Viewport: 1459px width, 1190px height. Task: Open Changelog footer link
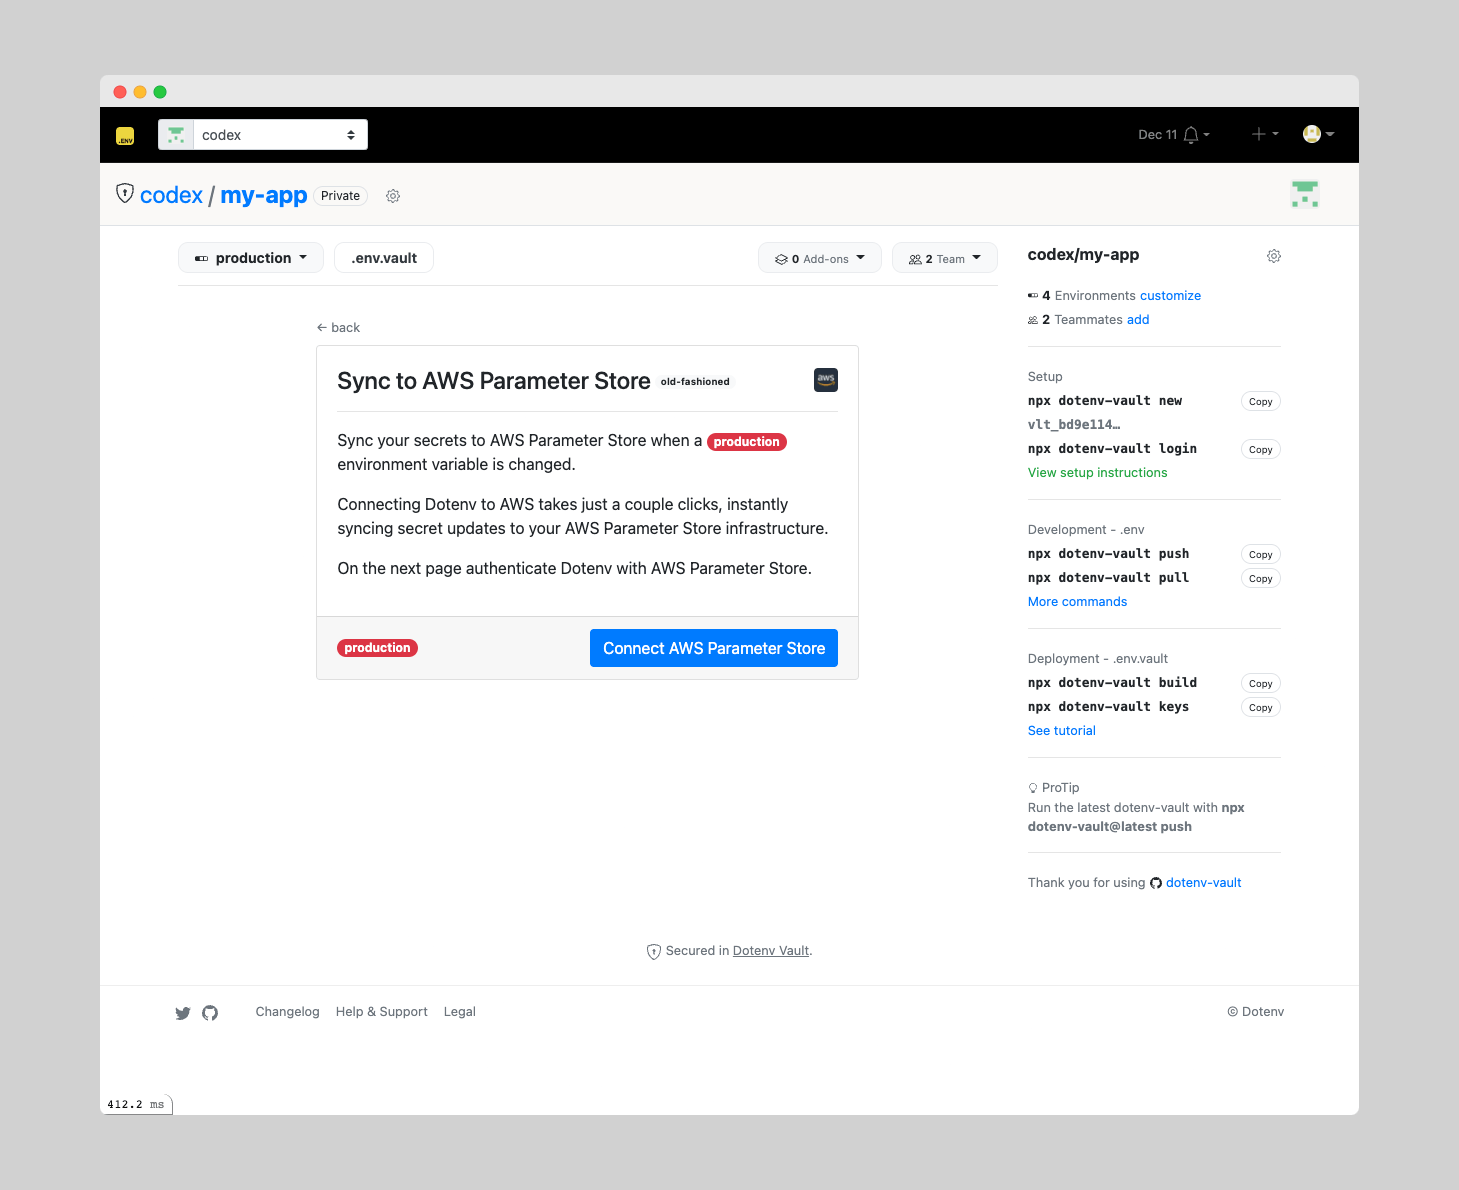coord(287,1012)
